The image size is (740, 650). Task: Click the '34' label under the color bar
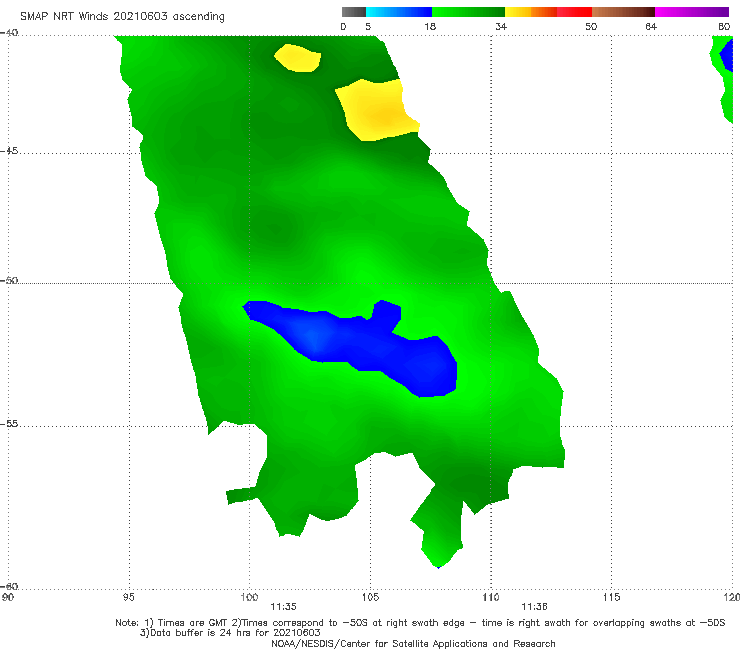[501, 26]
